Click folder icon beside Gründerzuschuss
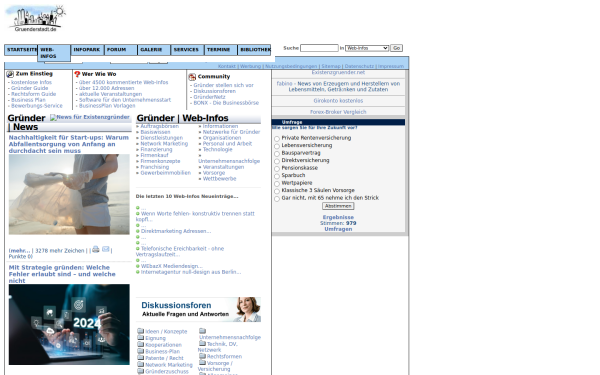 tap(140, 371)
